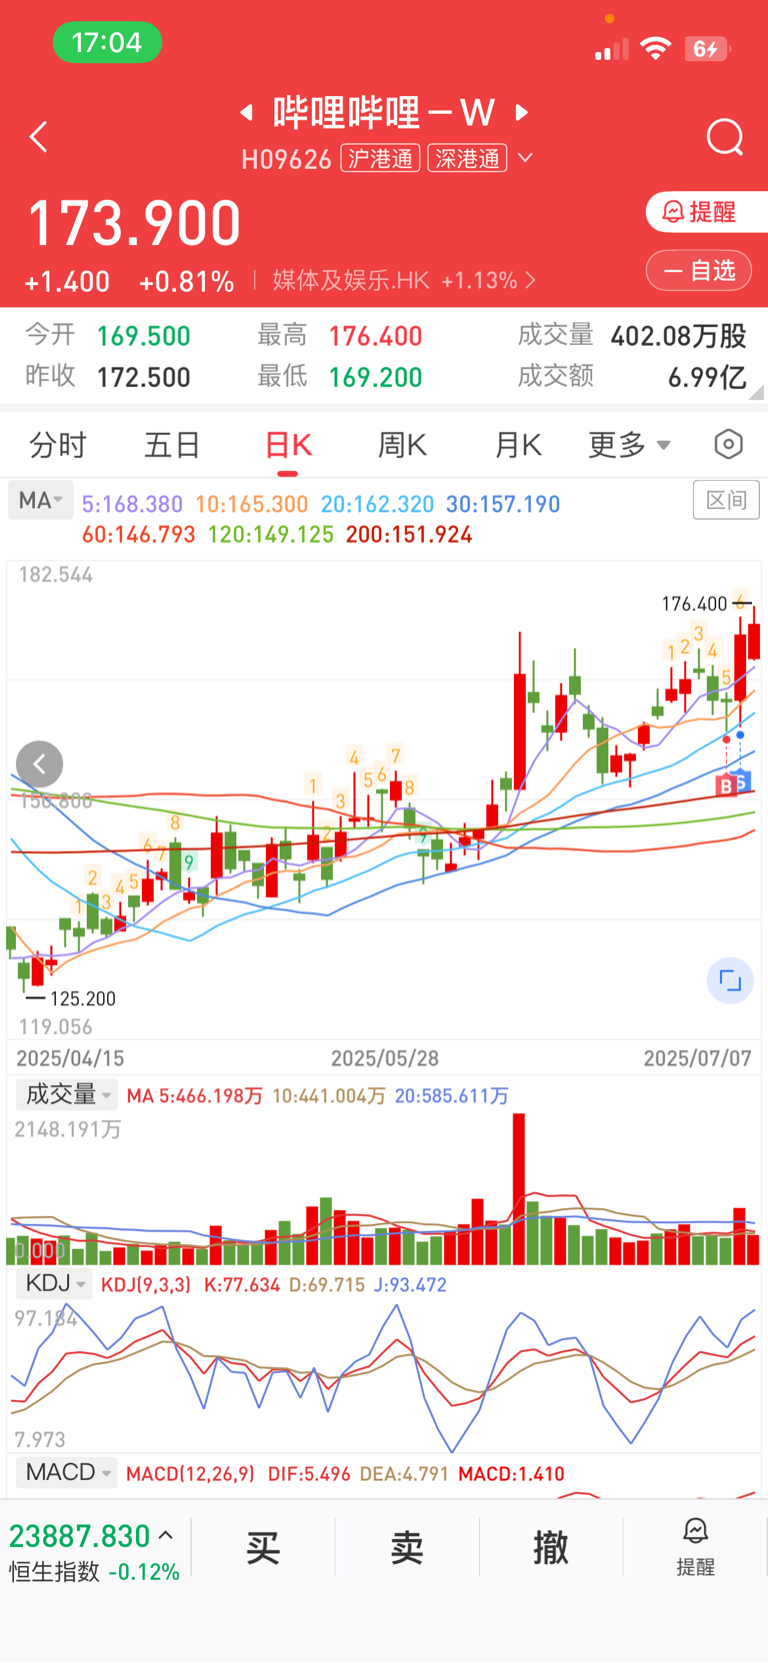
Task: Open the MACD indicator dropdown
Action: coord(67,1472)
